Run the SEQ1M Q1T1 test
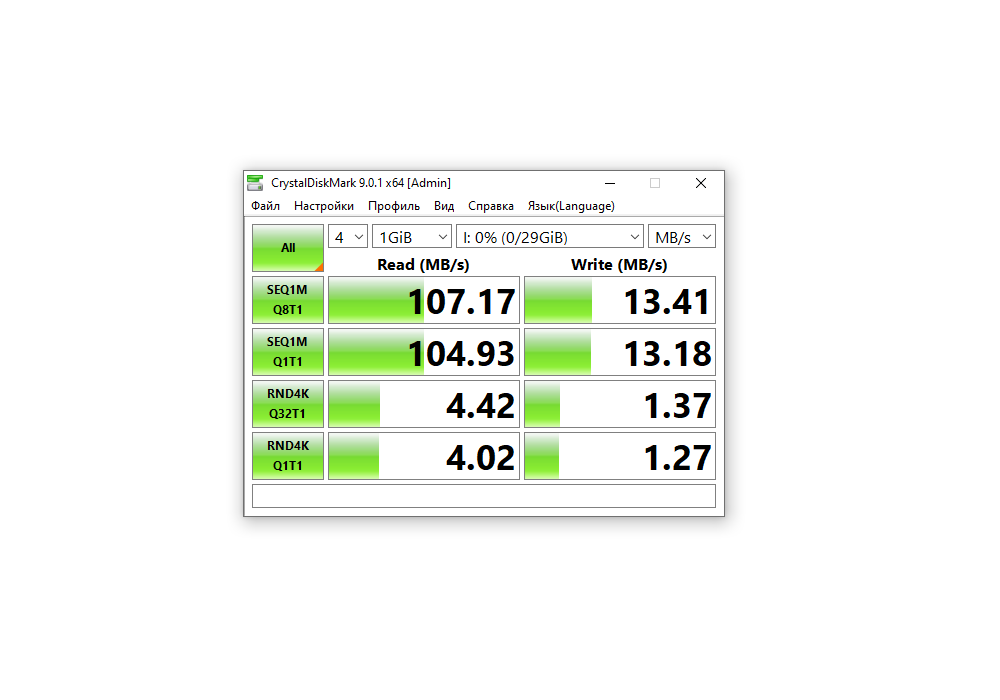 click(288, 352)
